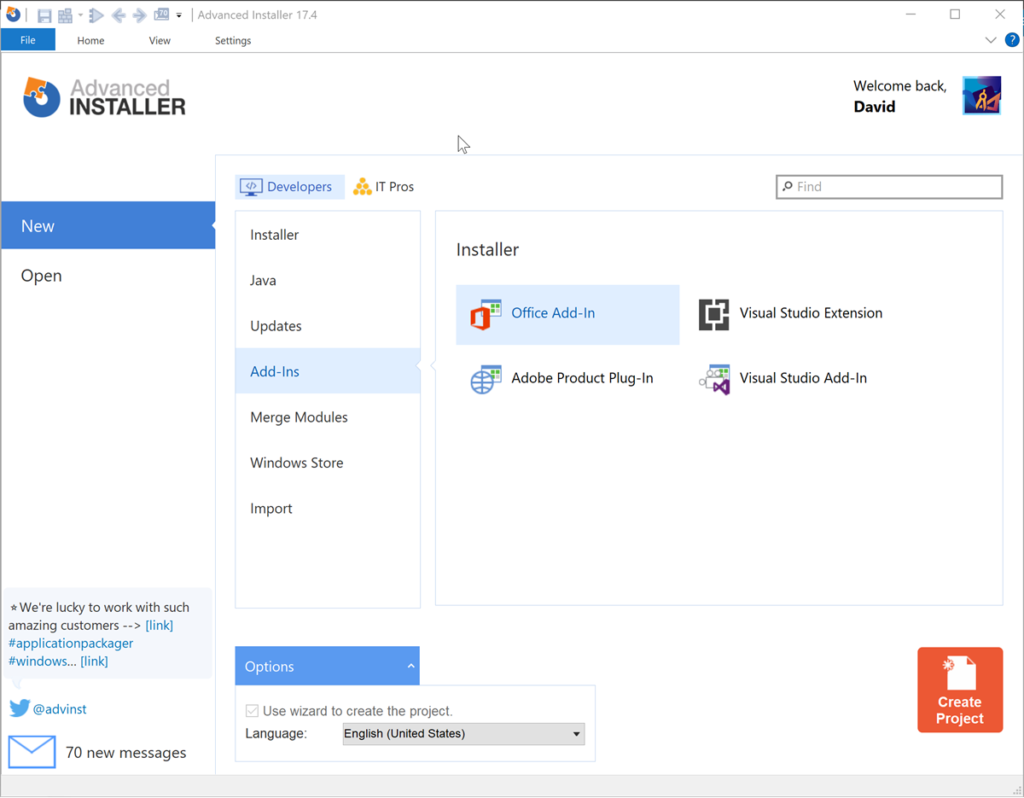
Task: Select the Office Add-In project type
Action: click(x=568, y=314)
